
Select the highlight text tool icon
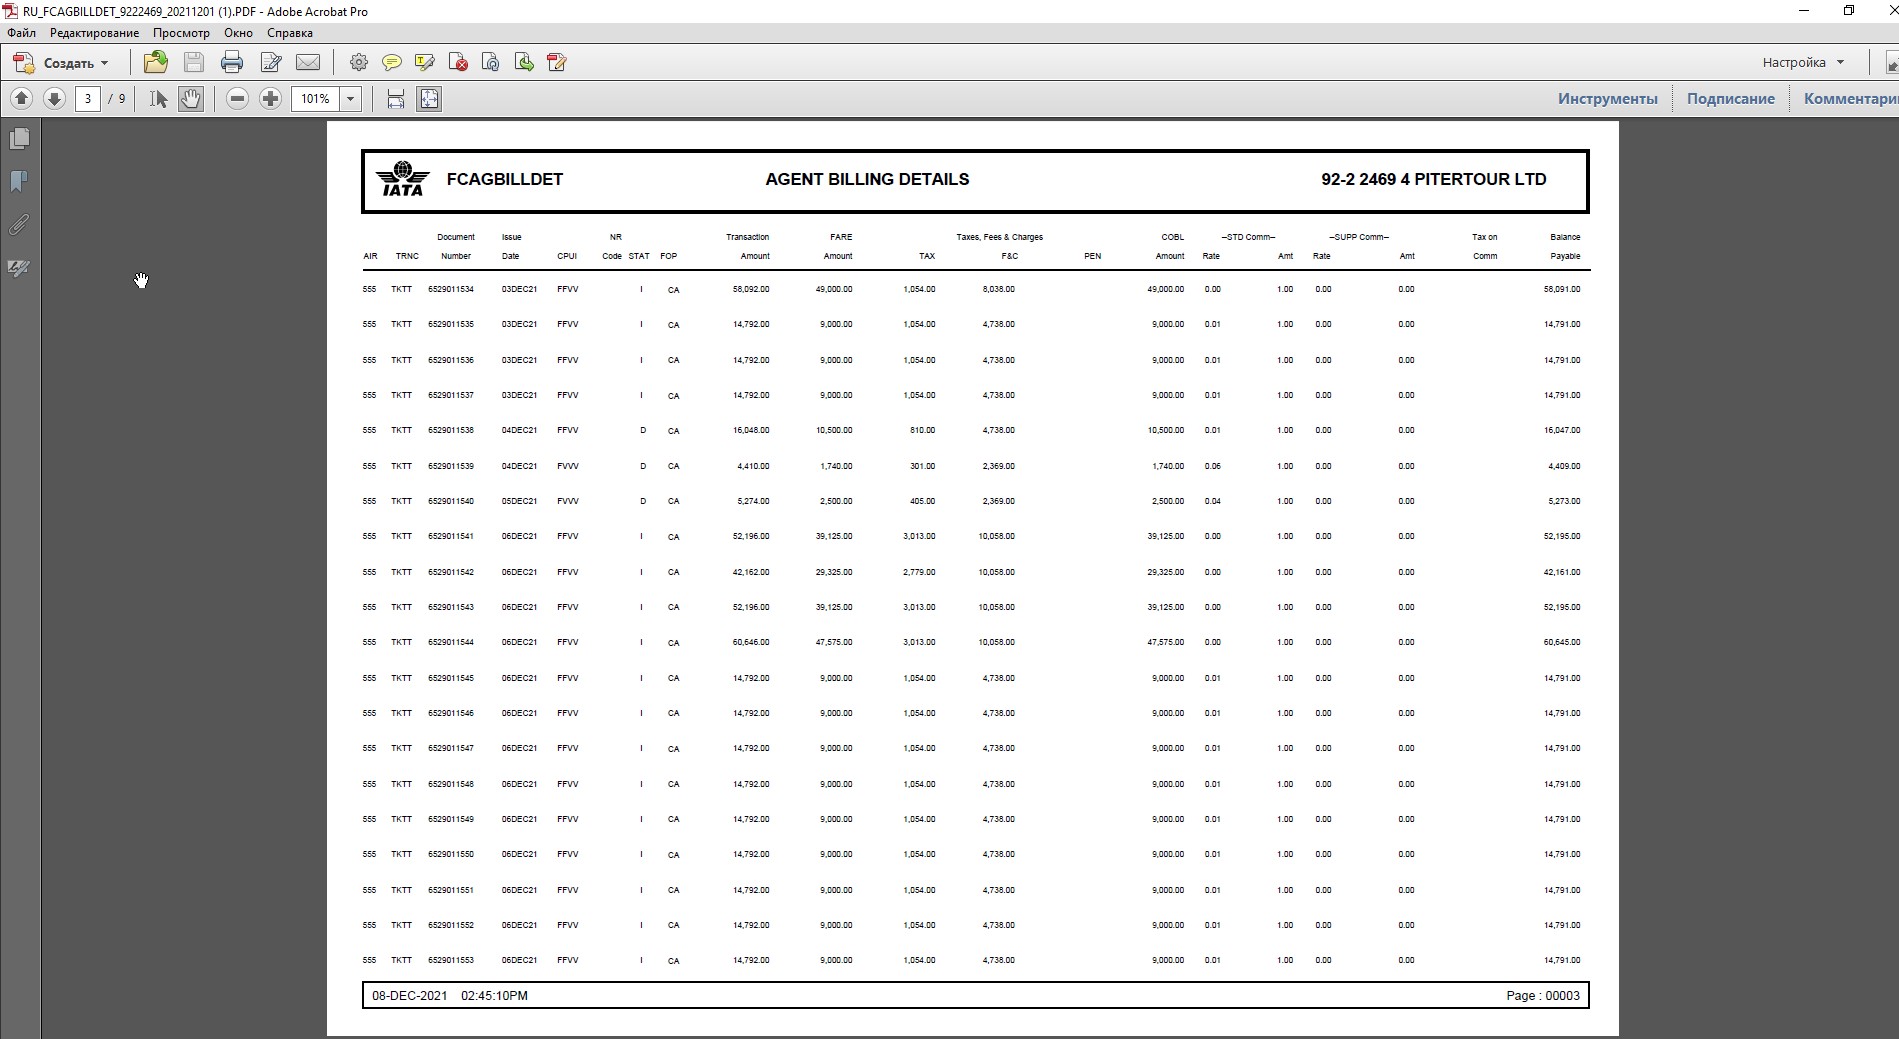(x=424, y=63)
